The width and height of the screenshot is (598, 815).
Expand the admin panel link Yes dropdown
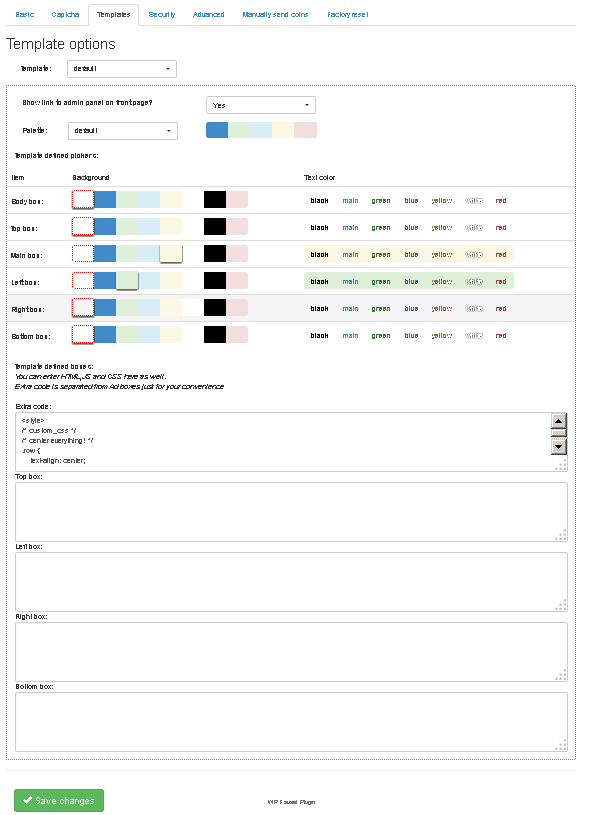pyautogui.click(x=261, y=105)
